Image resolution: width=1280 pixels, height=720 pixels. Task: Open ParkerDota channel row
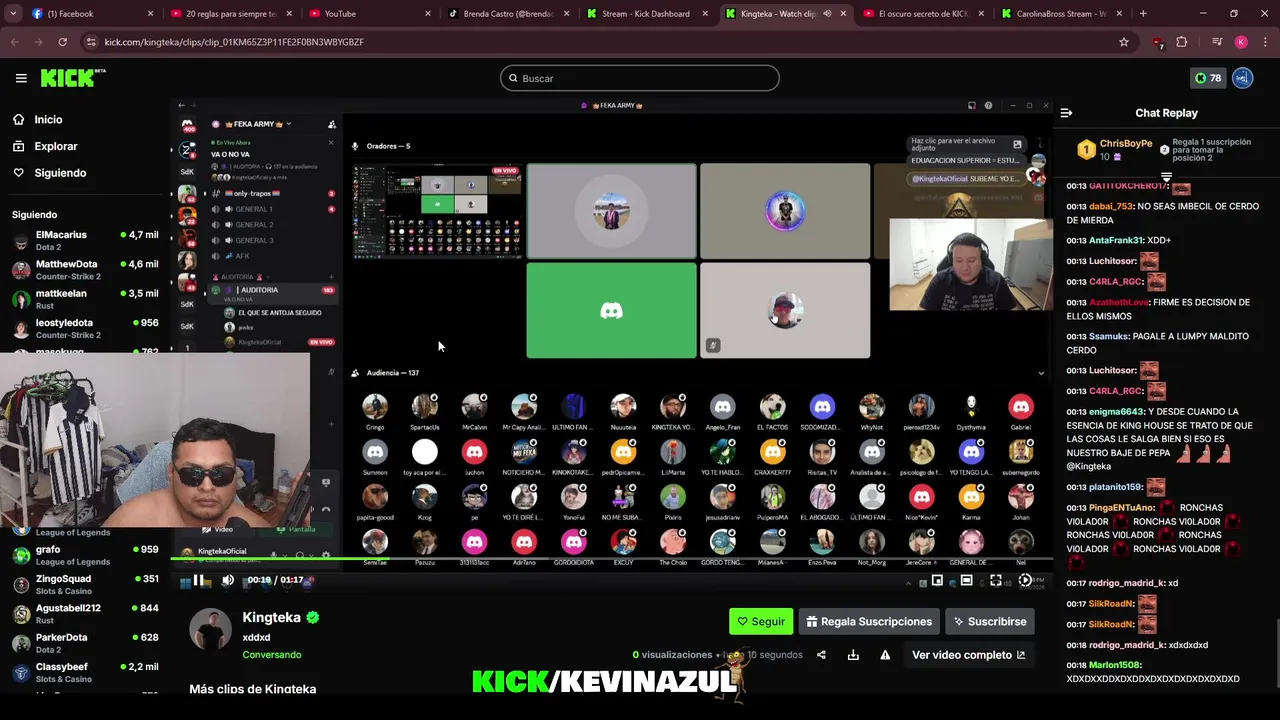coord(85,643)
